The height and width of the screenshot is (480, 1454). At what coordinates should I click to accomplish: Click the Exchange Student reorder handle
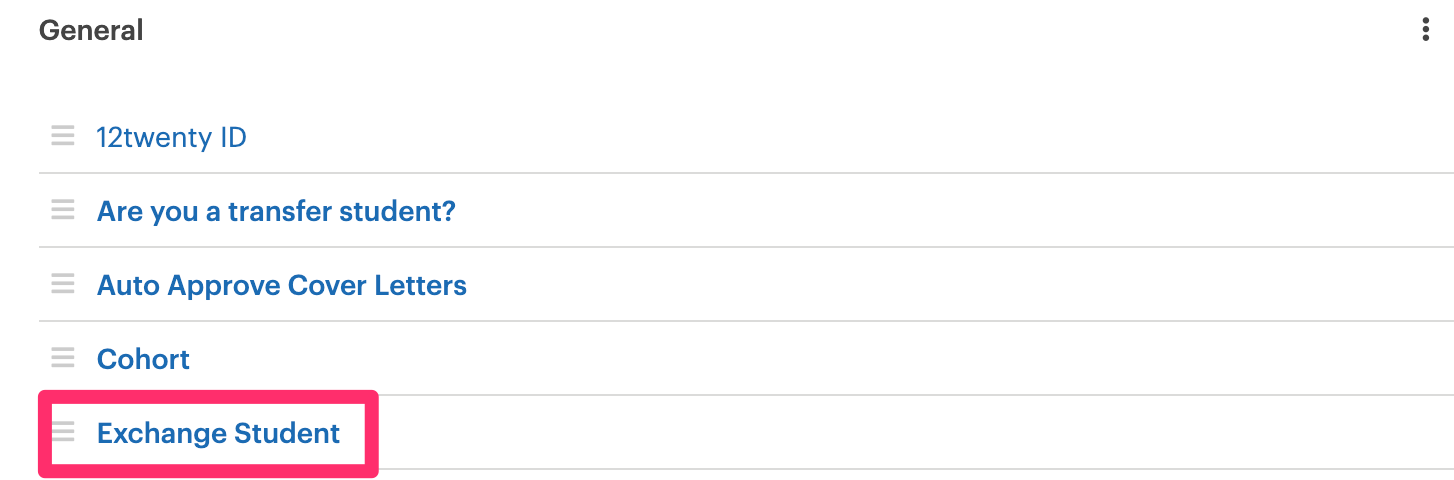63,432
